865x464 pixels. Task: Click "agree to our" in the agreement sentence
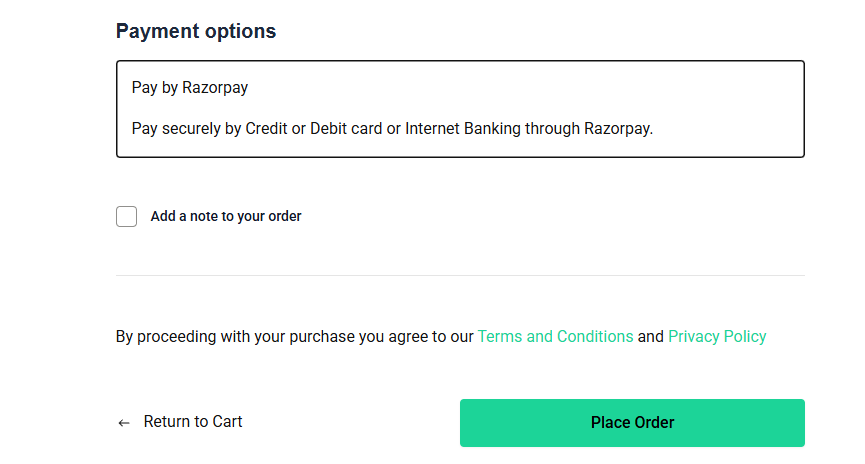(431, 336)
